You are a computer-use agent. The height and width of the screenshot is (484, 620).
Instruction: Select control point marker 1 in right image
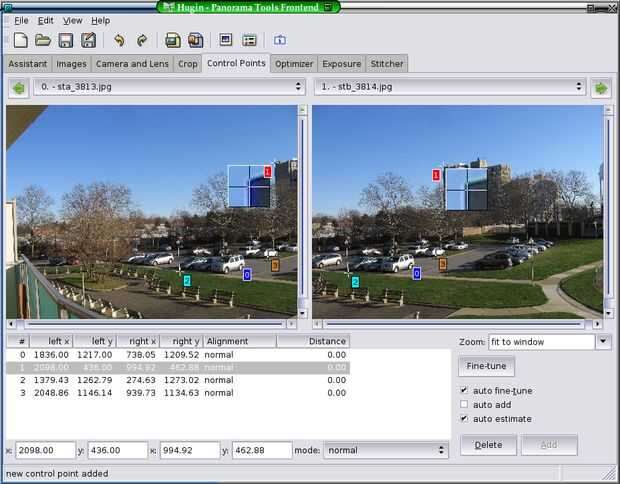click(x=436, y=175)
